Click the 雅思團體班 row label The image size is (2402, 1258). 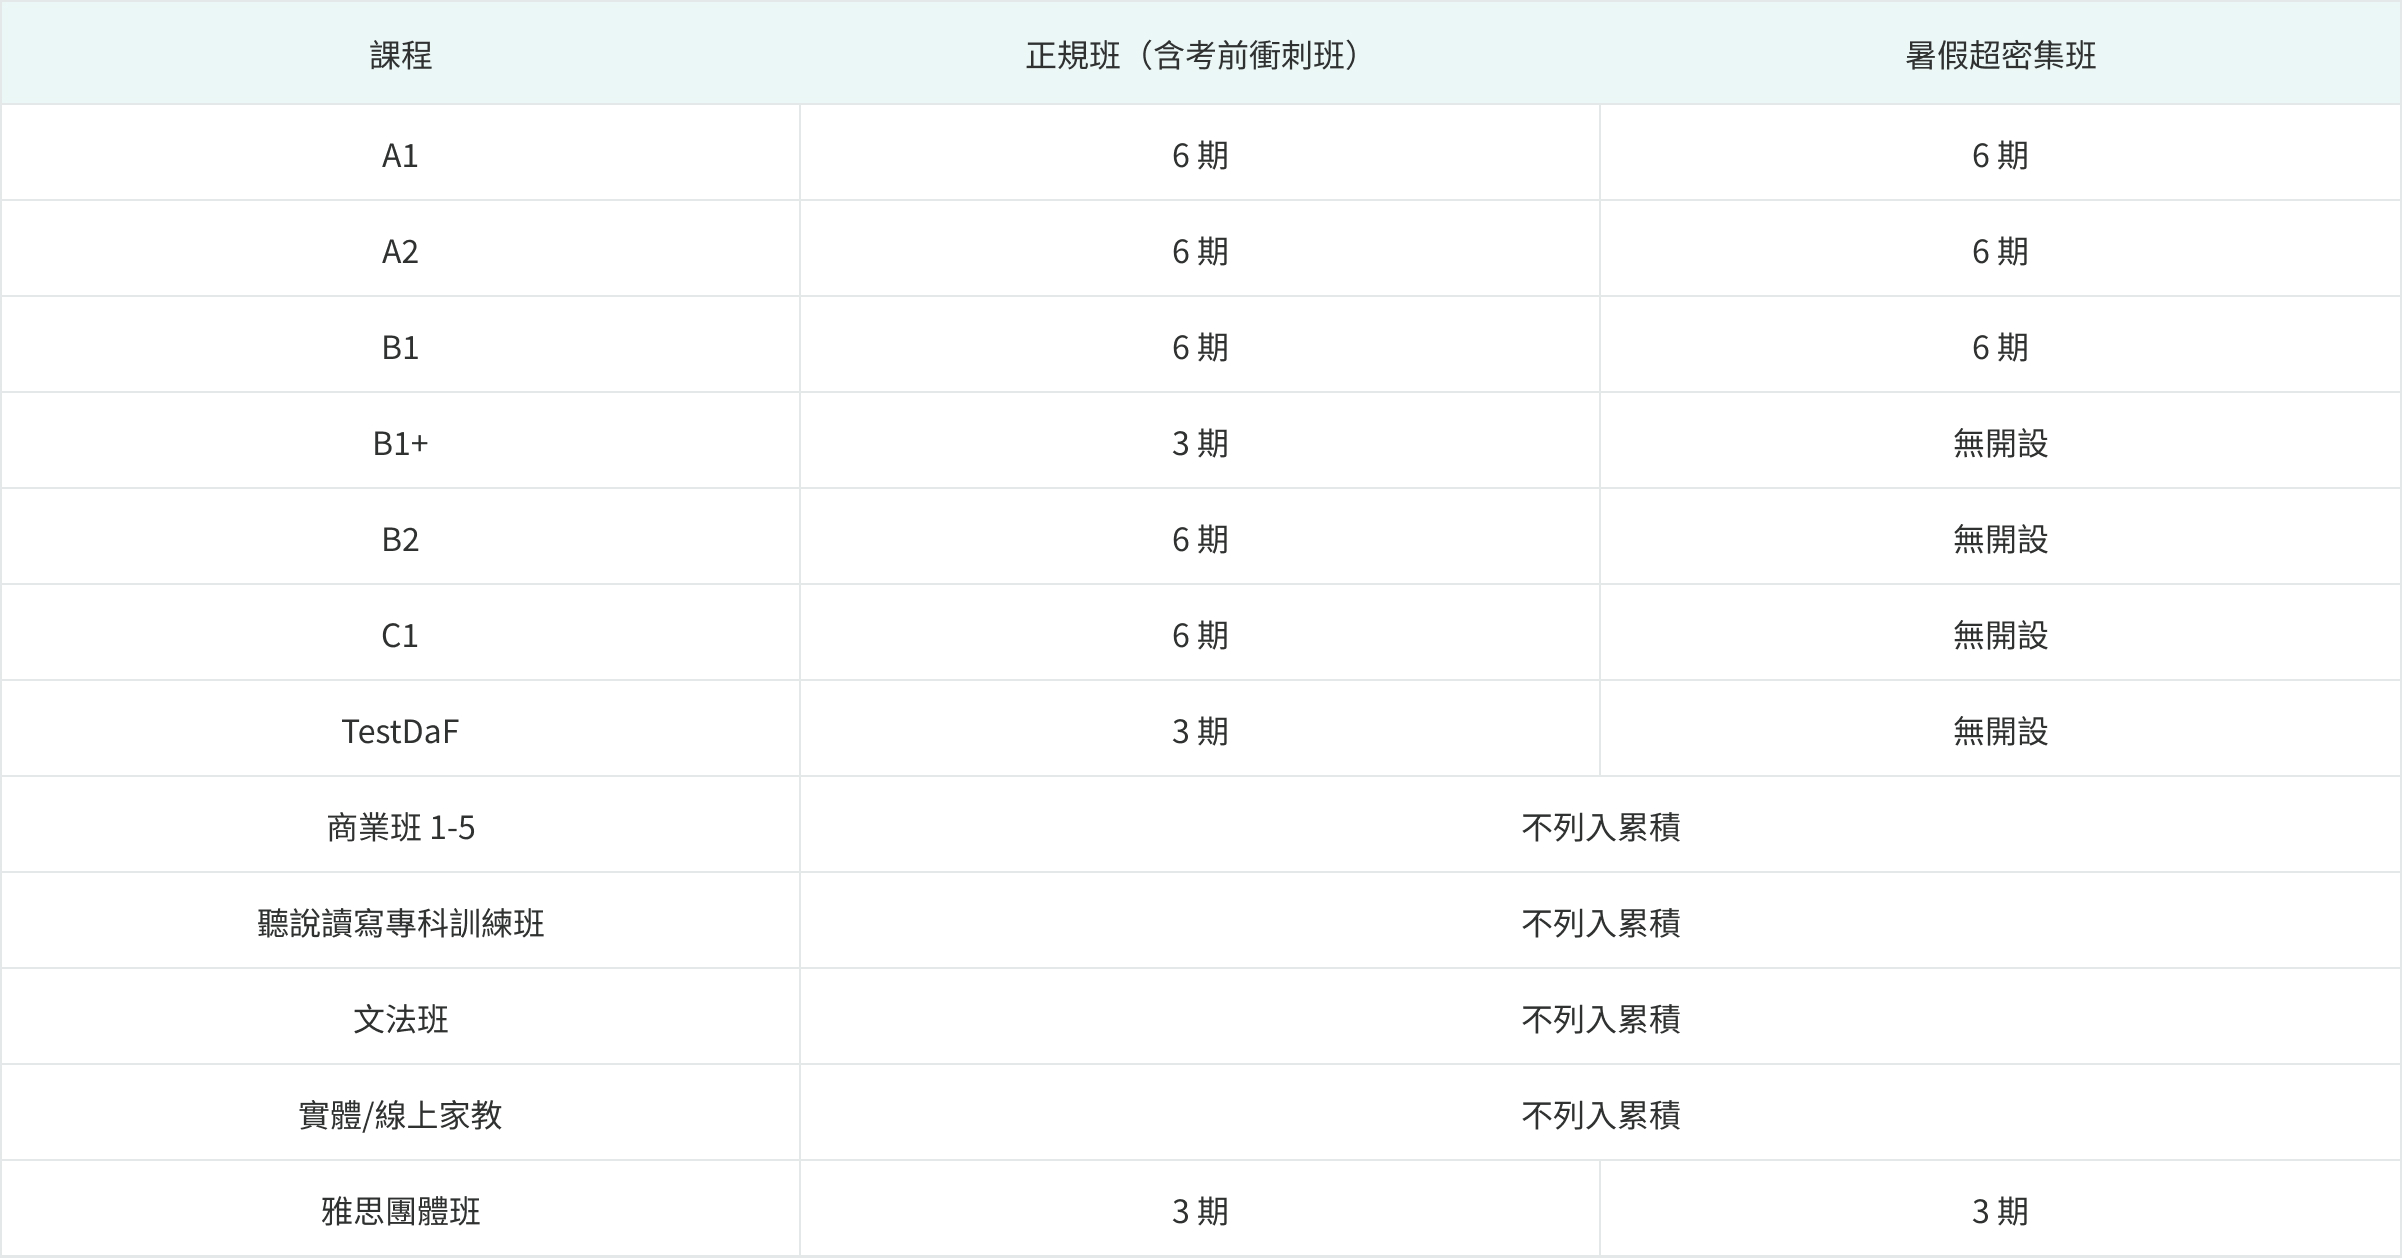tap(400, 1212)
